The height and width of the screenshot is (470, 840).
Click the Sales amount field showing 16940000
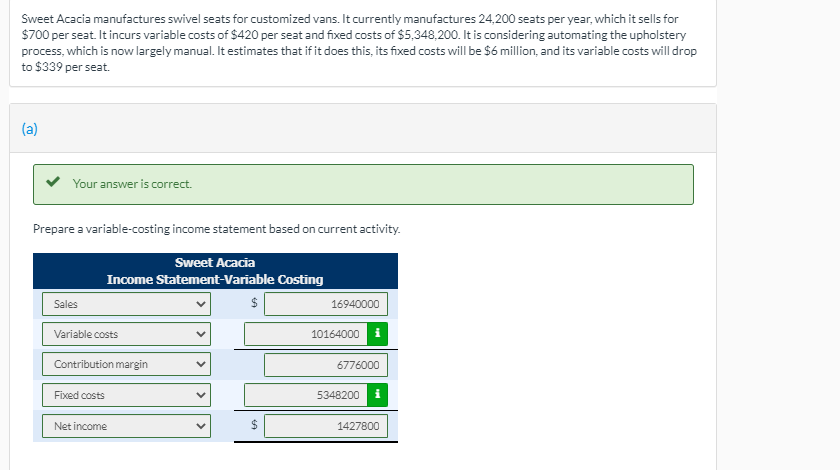click(326, 304)
